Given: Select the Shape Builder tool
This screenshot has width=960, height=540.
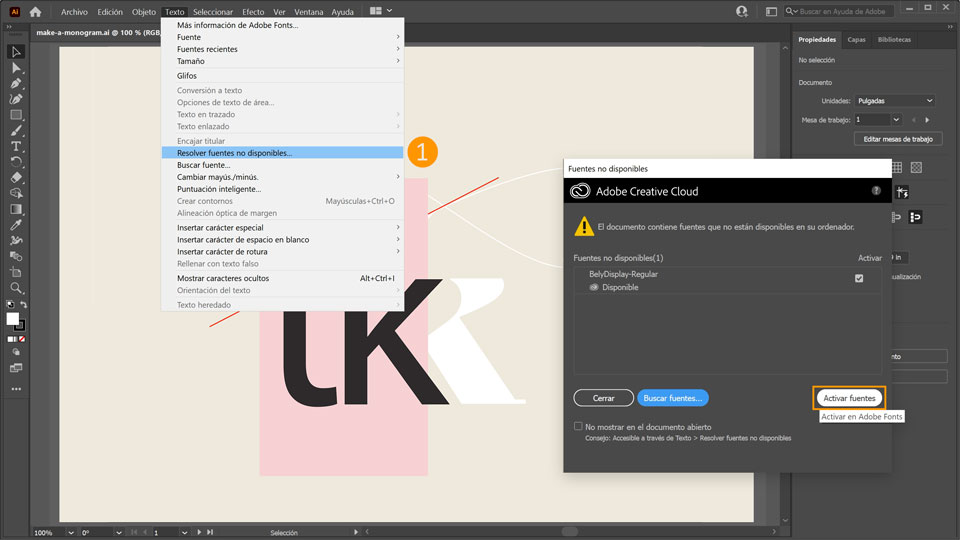Looking at the screenshot, I should [17, 193].
